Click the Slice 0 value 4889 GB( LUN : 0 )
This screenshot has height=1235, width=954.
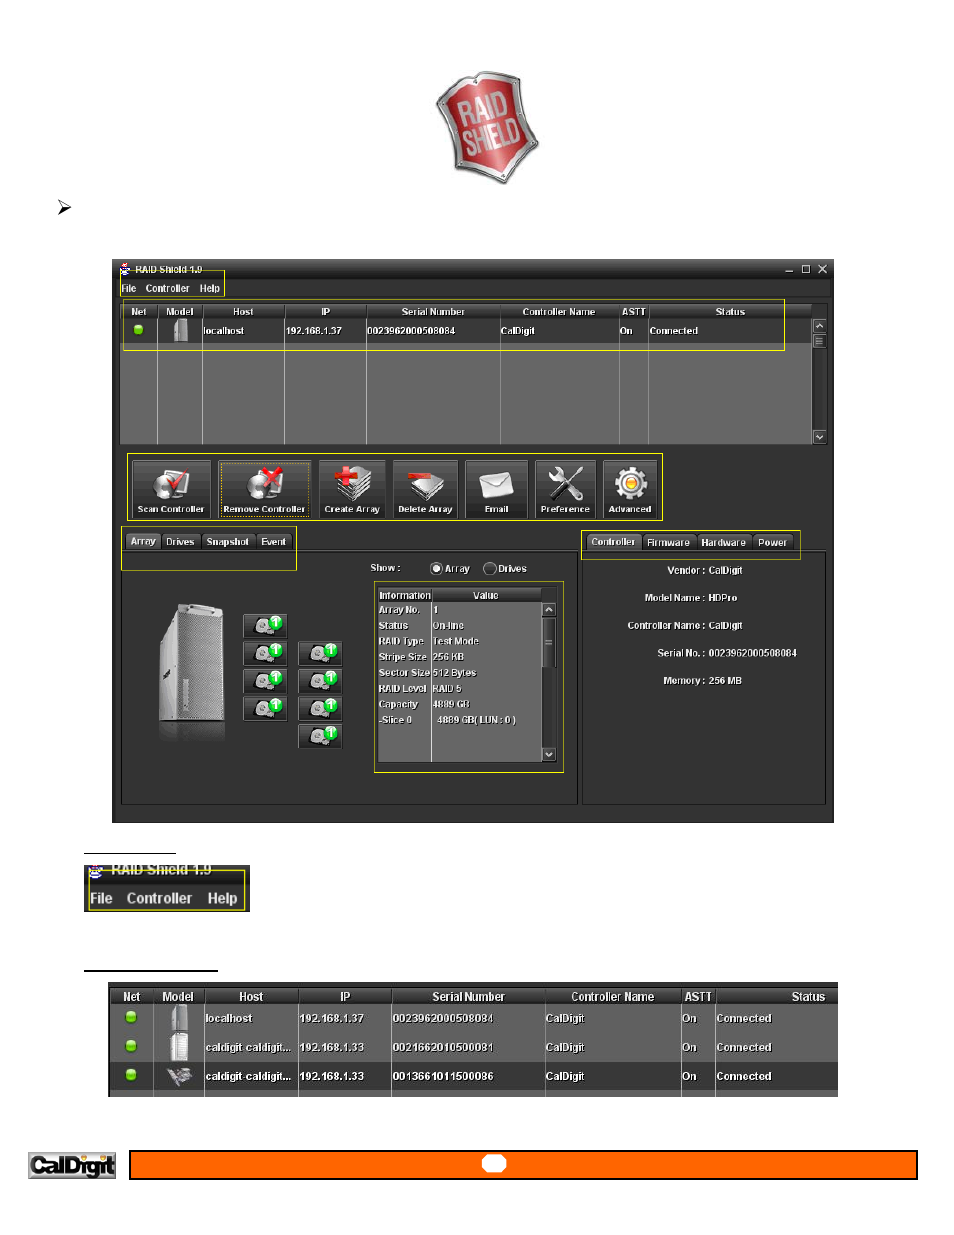click(476, 720)
